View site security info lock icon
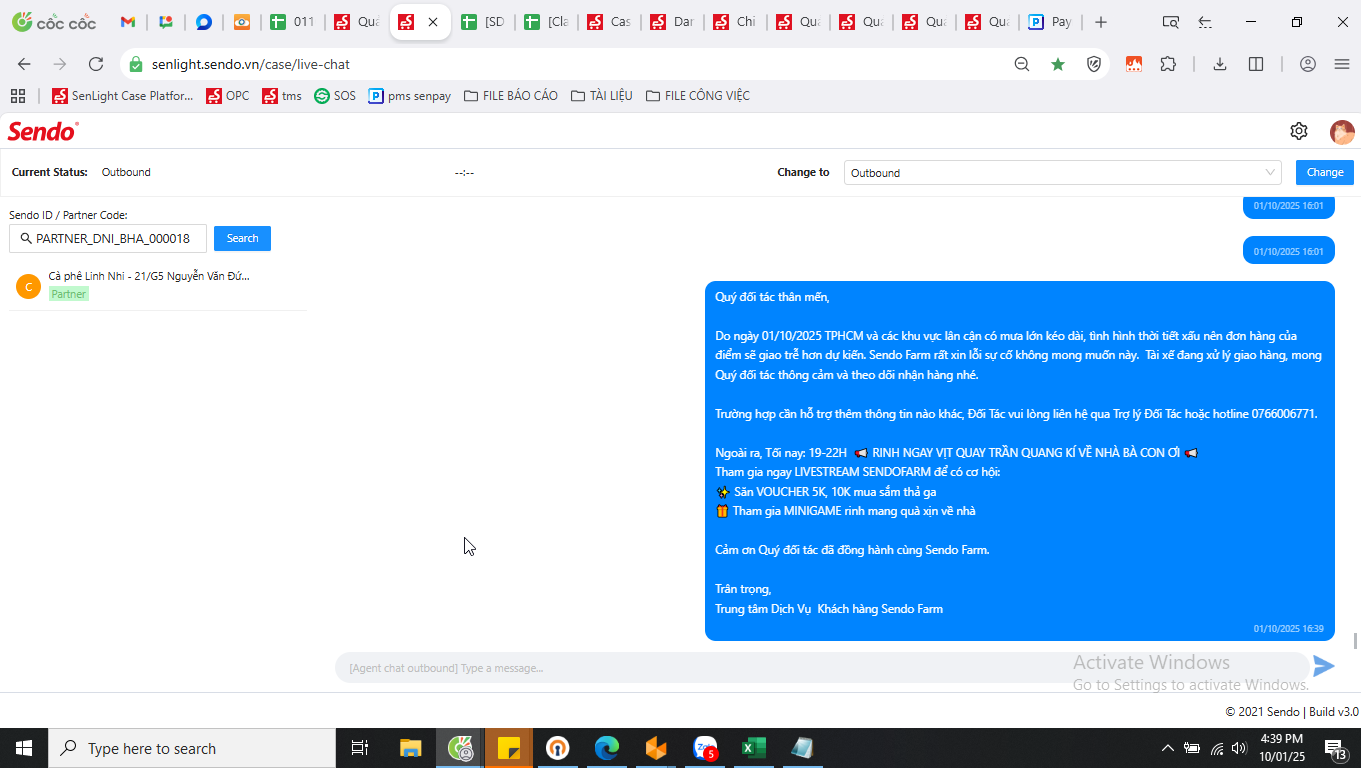The height and width of the screenshot is (768, 1361). click(136, 64)
